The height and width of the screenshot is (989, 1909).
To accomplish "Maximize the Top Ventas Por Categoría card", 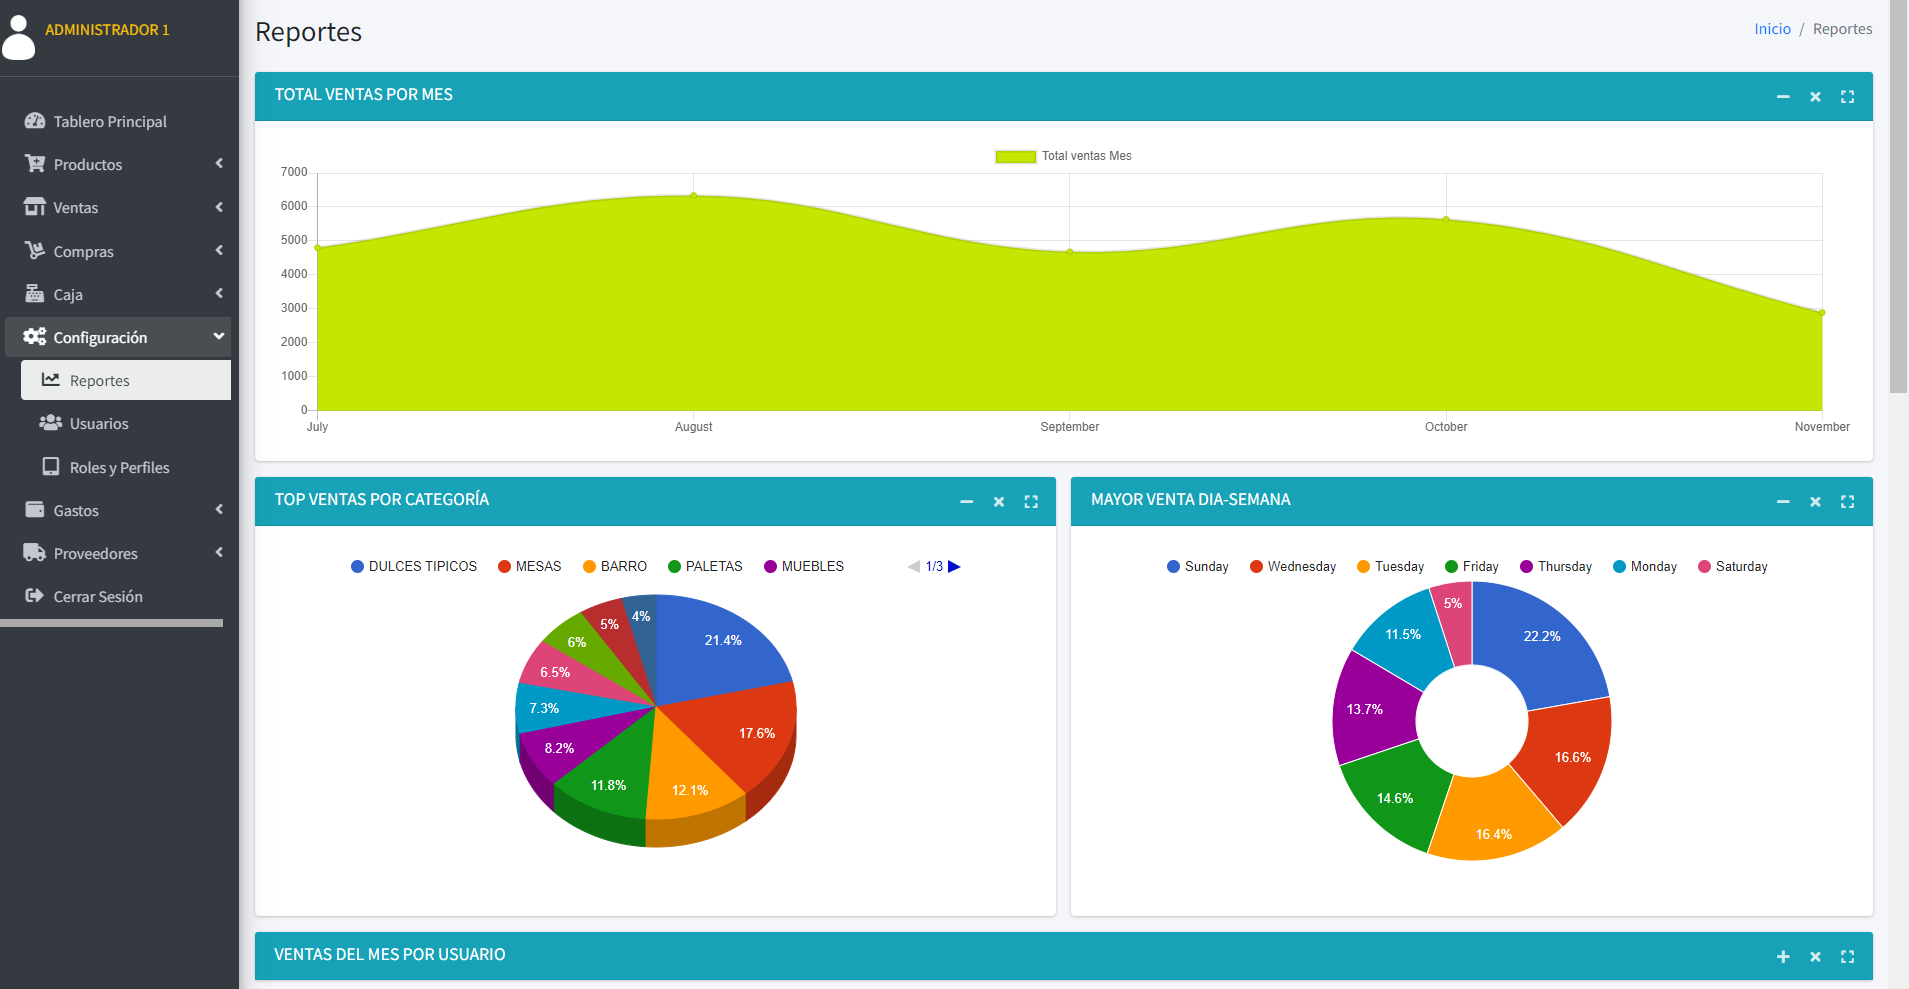I will click(1031, 502).
